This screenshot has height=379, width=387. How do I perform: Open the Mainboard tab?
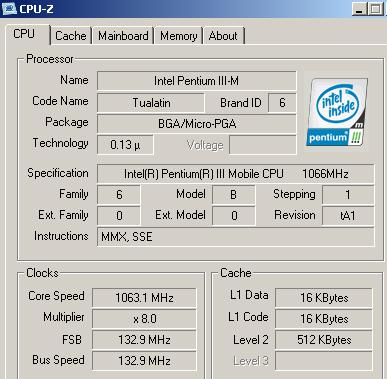123,36
